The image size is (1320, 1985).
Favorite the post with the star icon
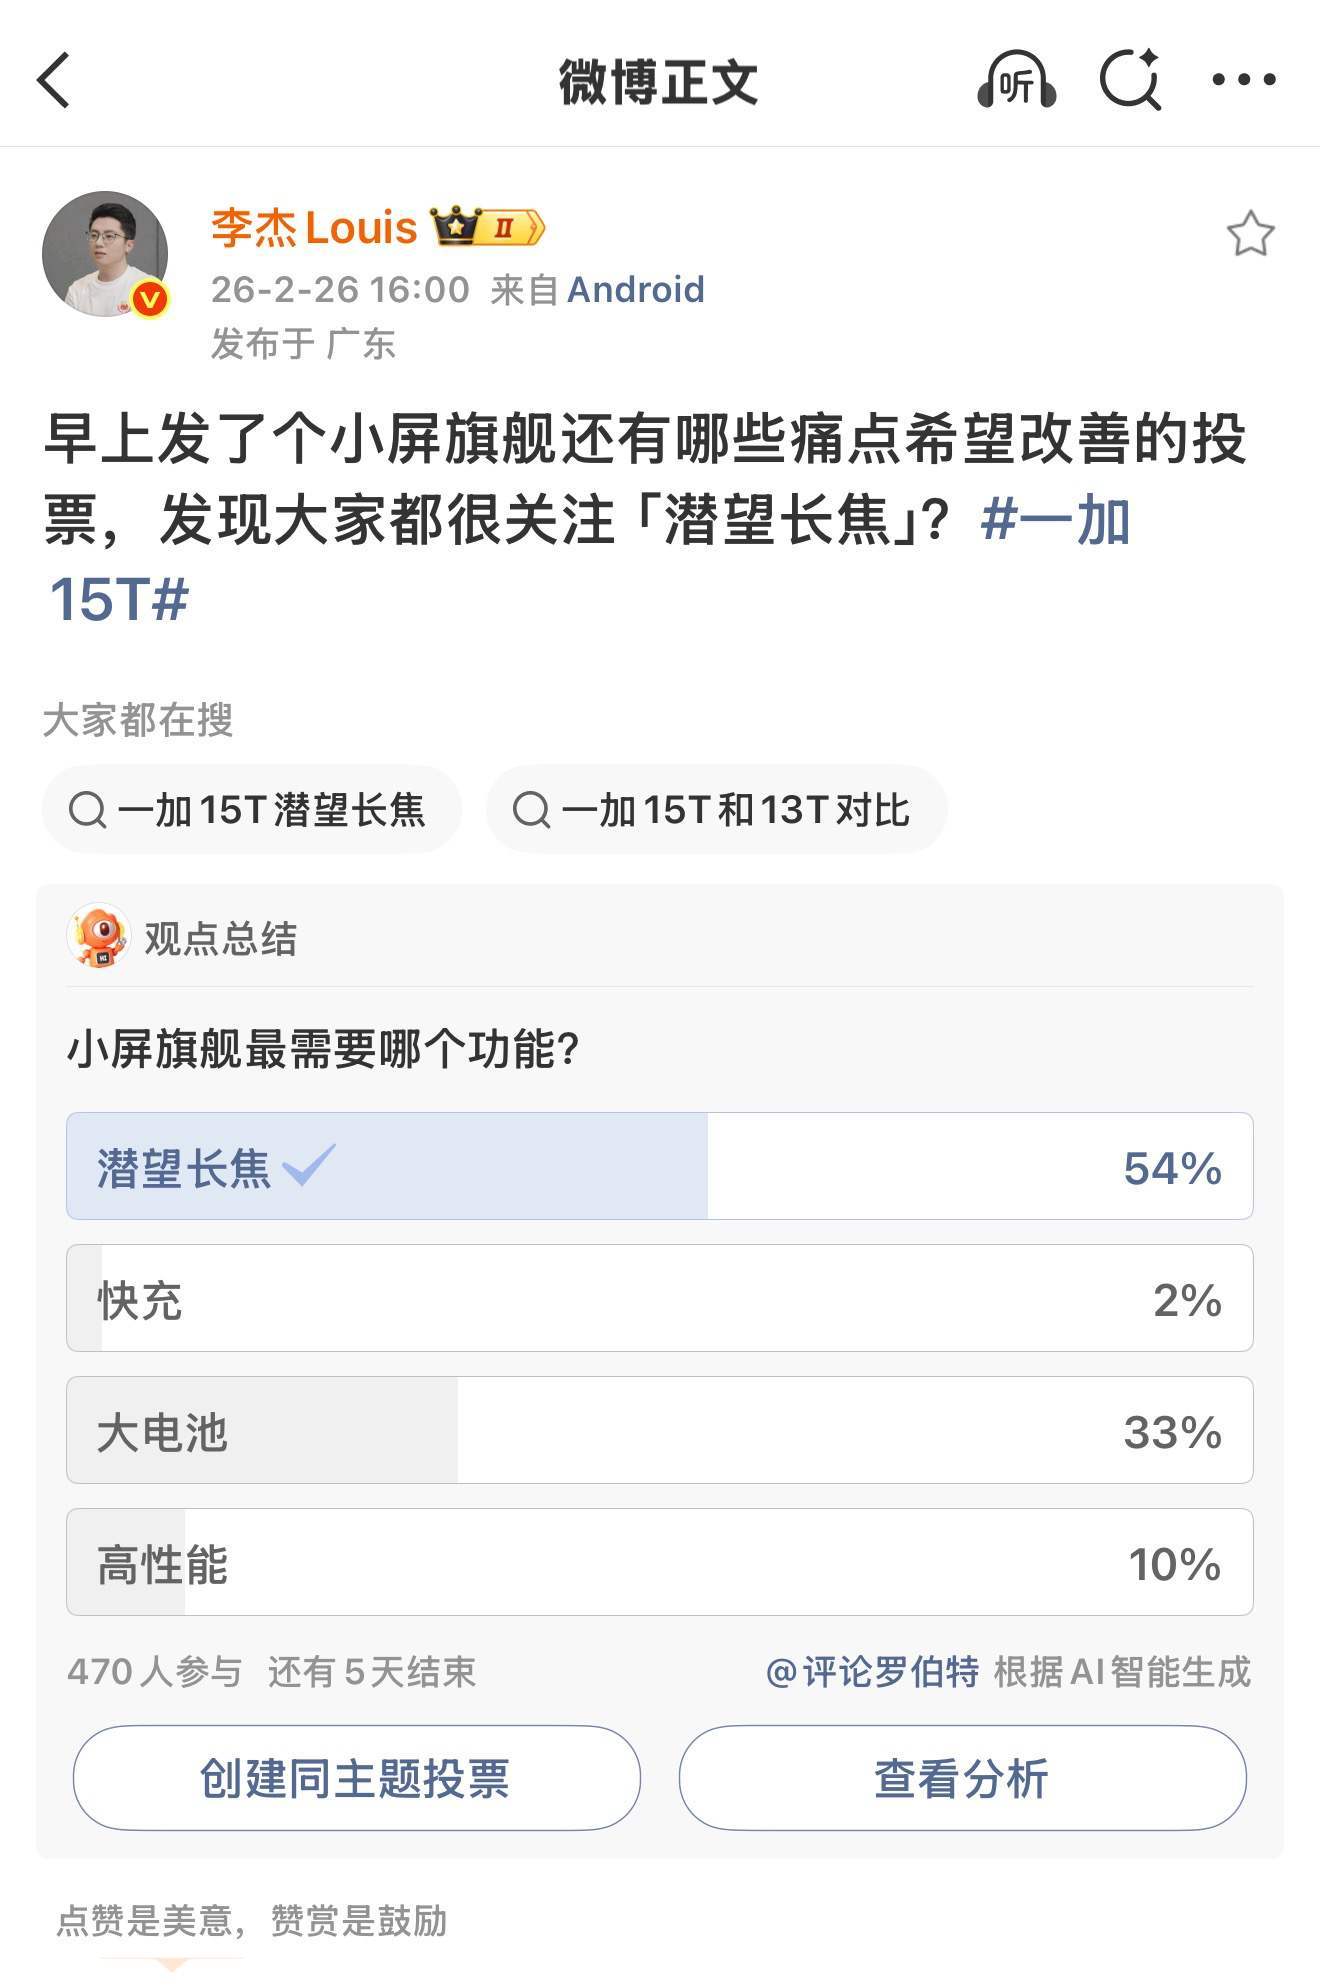(x=1250, y=234)
